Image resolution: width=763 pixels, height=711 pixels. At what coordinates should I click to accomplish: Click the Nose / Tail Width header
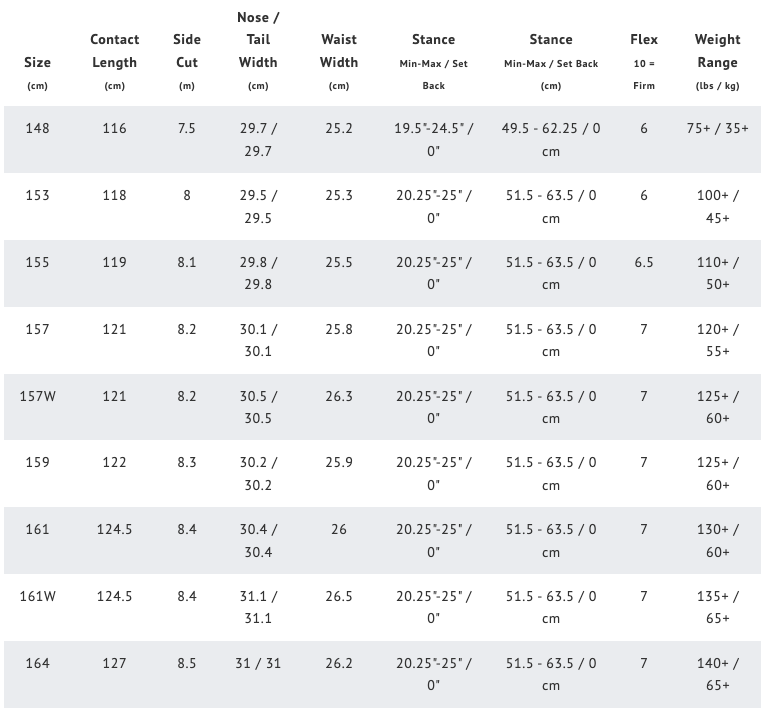[x=258, y=40]
